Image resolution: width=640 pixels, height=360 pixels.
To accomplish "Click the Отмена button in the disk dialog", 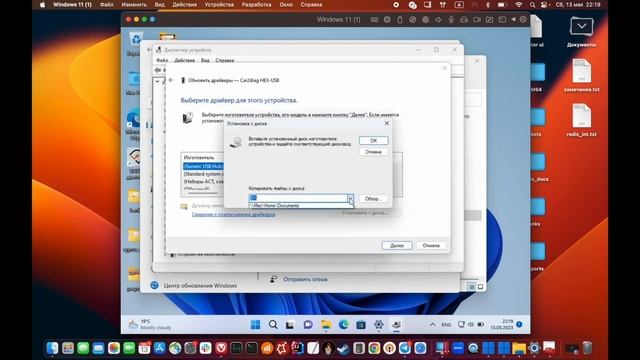I will point(373,152).
